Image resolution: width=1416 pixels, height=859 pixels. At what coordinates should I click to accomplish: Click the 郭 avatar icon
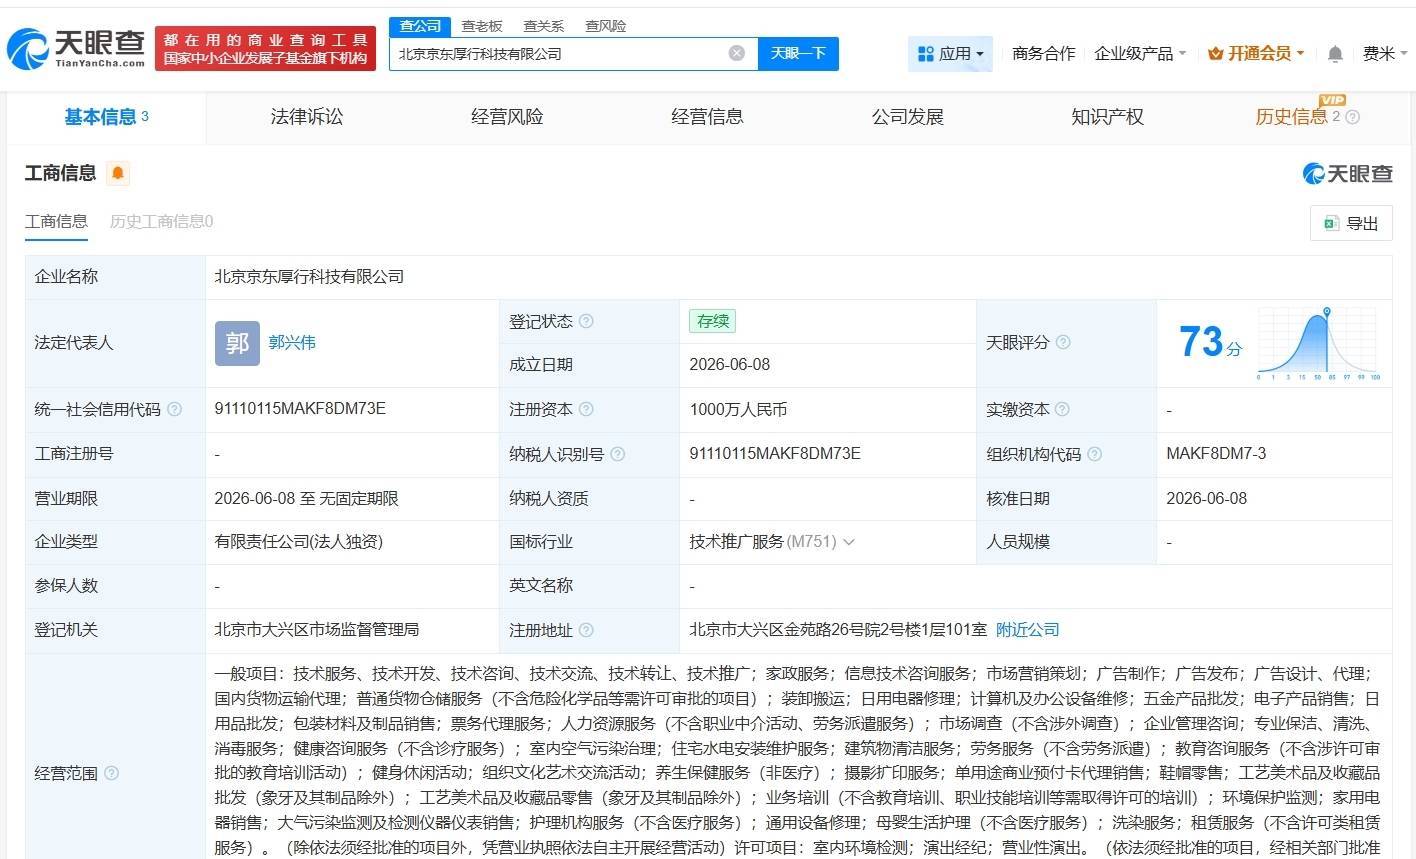point(237,343)
